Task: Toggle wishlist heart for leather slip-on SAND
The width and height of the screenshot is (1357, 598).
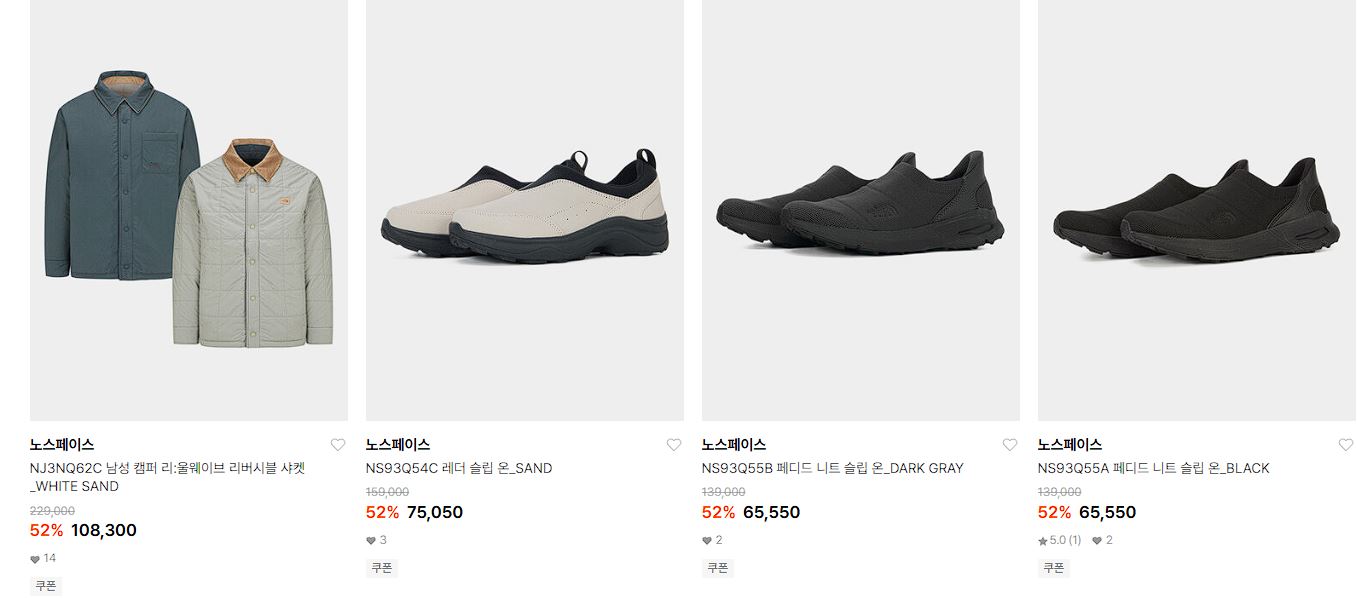Action: pos(674,445)
